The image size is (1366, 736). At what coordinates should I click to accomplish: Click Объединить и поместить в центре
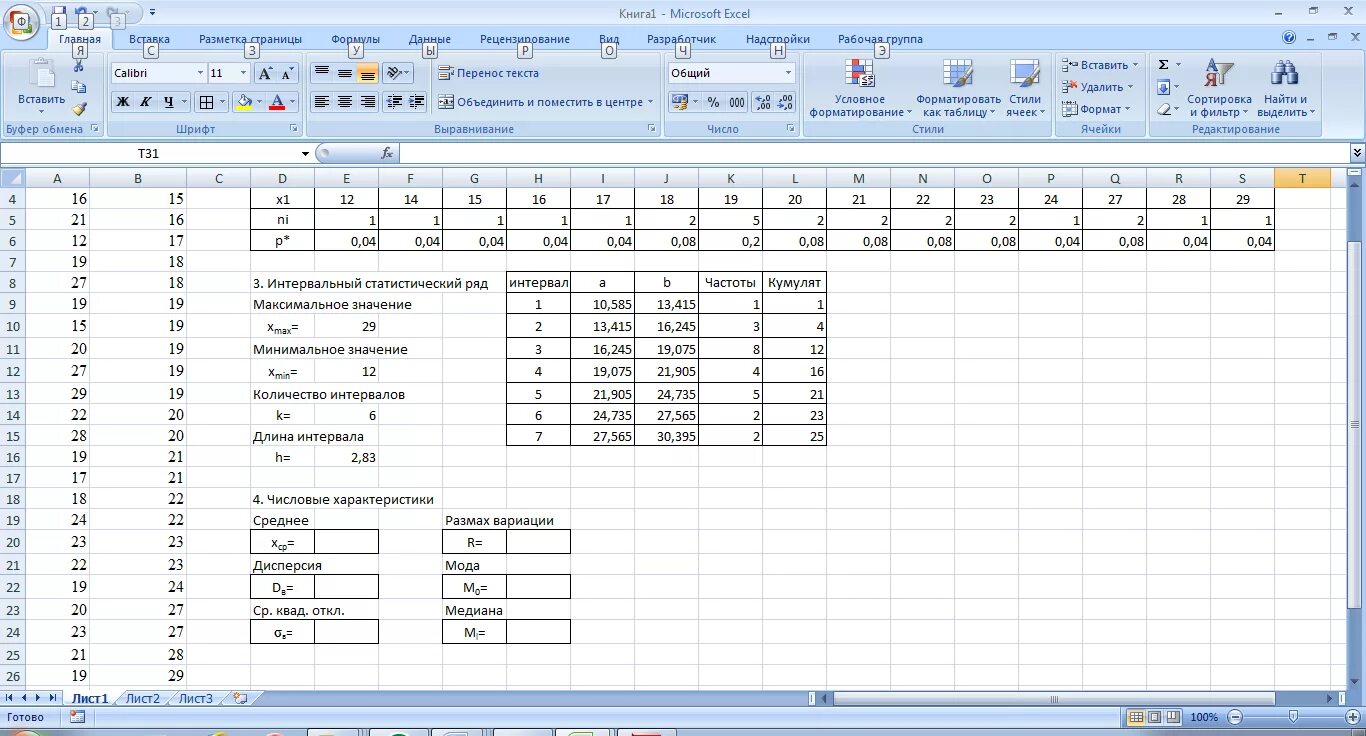(546, 102)
